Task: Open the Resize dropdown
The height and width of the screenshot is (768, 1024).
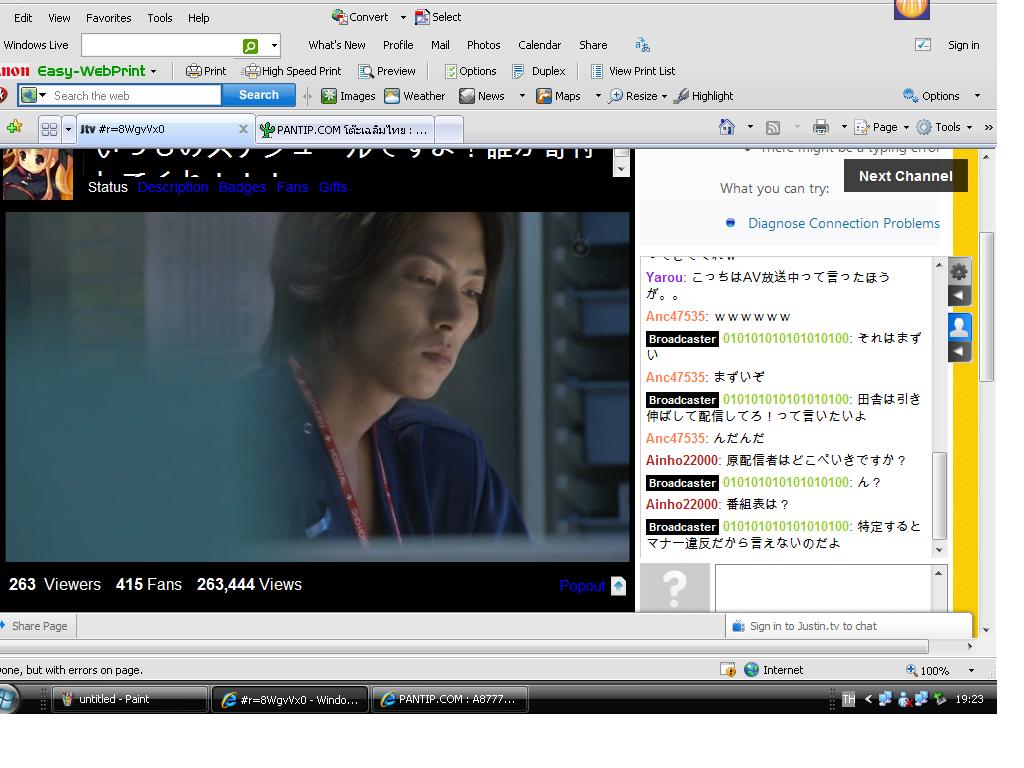Action: click(x=664, y=96)
